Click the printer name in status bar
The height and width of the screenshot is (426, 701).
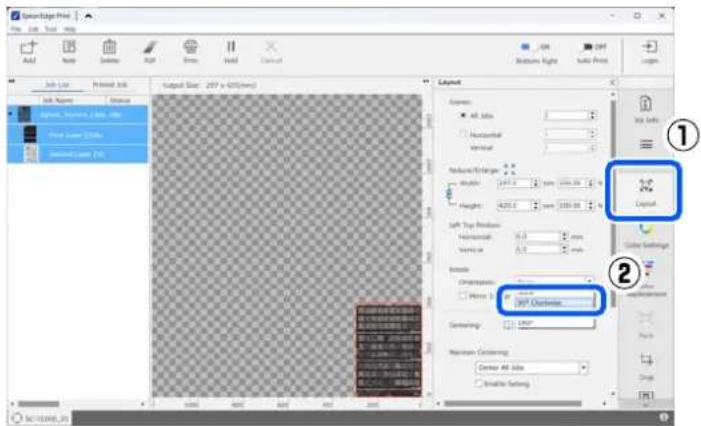click(46, 418)
